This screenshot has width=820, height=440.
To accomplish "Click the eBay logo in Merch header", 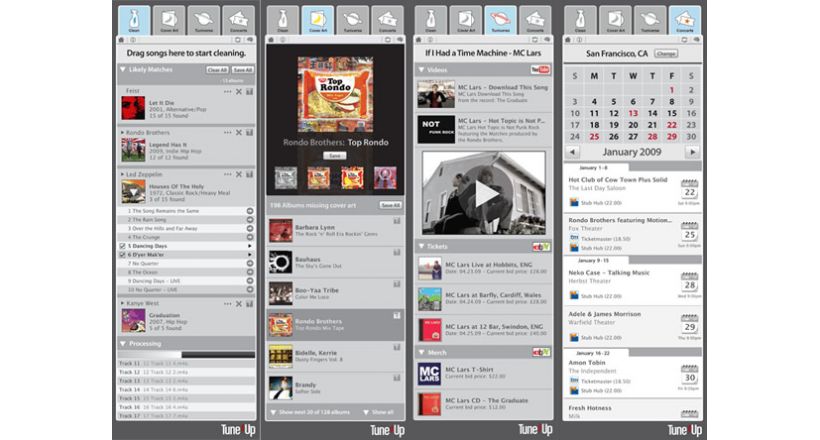I will coord(541,353).
